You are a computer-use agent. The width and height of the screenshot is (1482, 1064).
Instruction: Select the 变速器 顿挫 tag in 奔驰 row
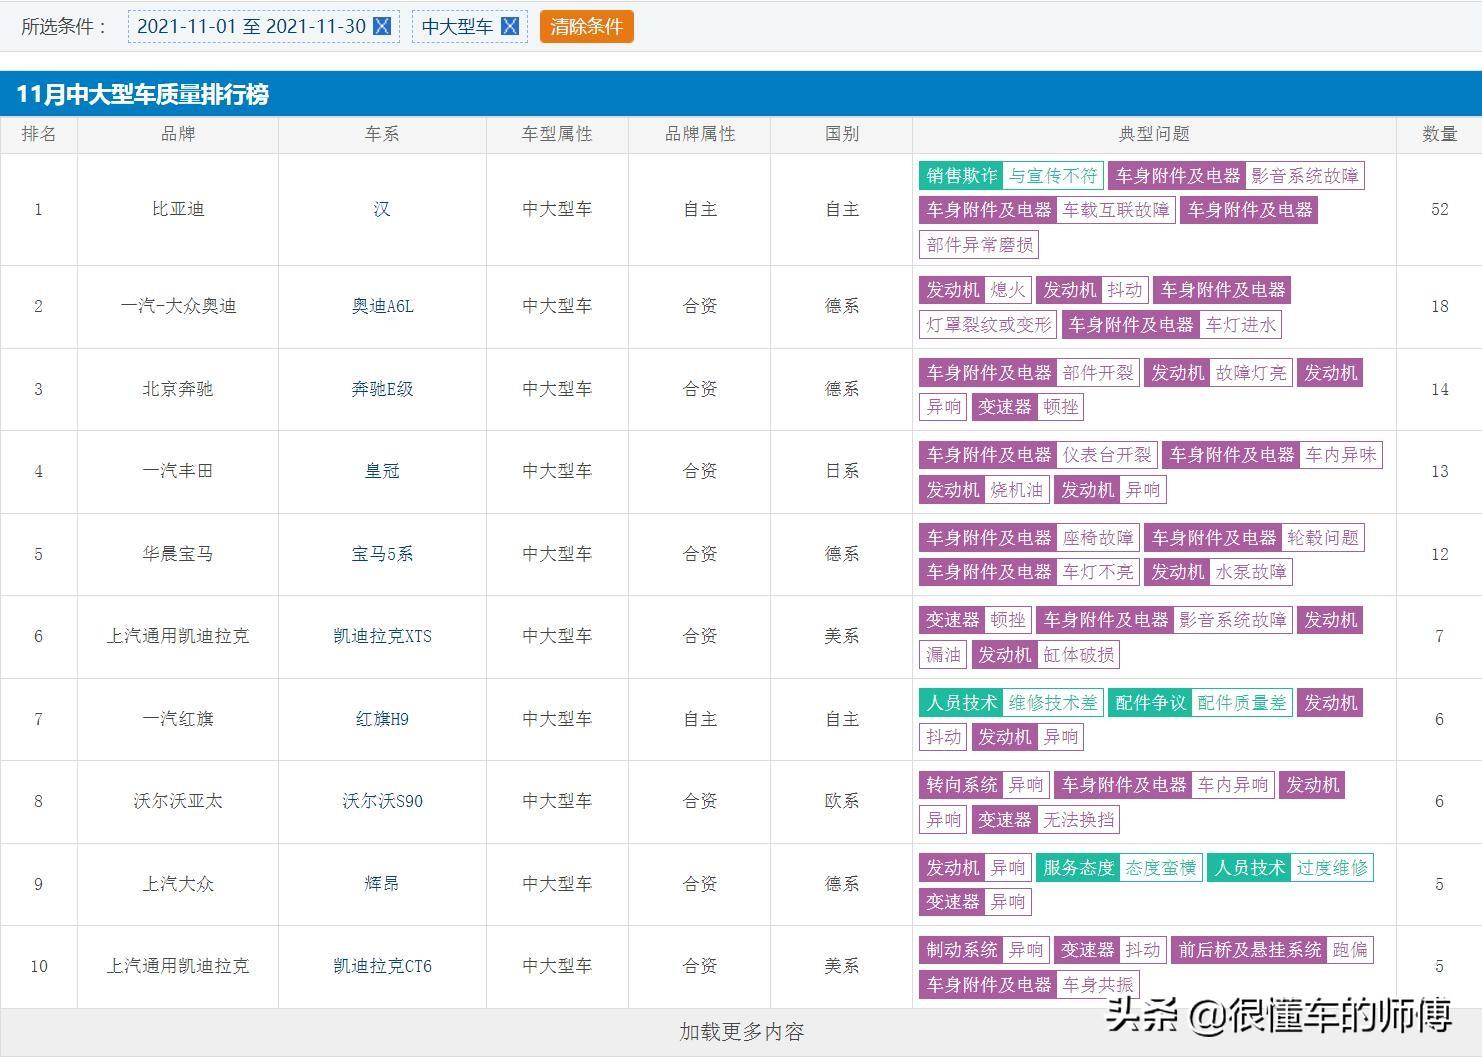(x=1027, y=407)
